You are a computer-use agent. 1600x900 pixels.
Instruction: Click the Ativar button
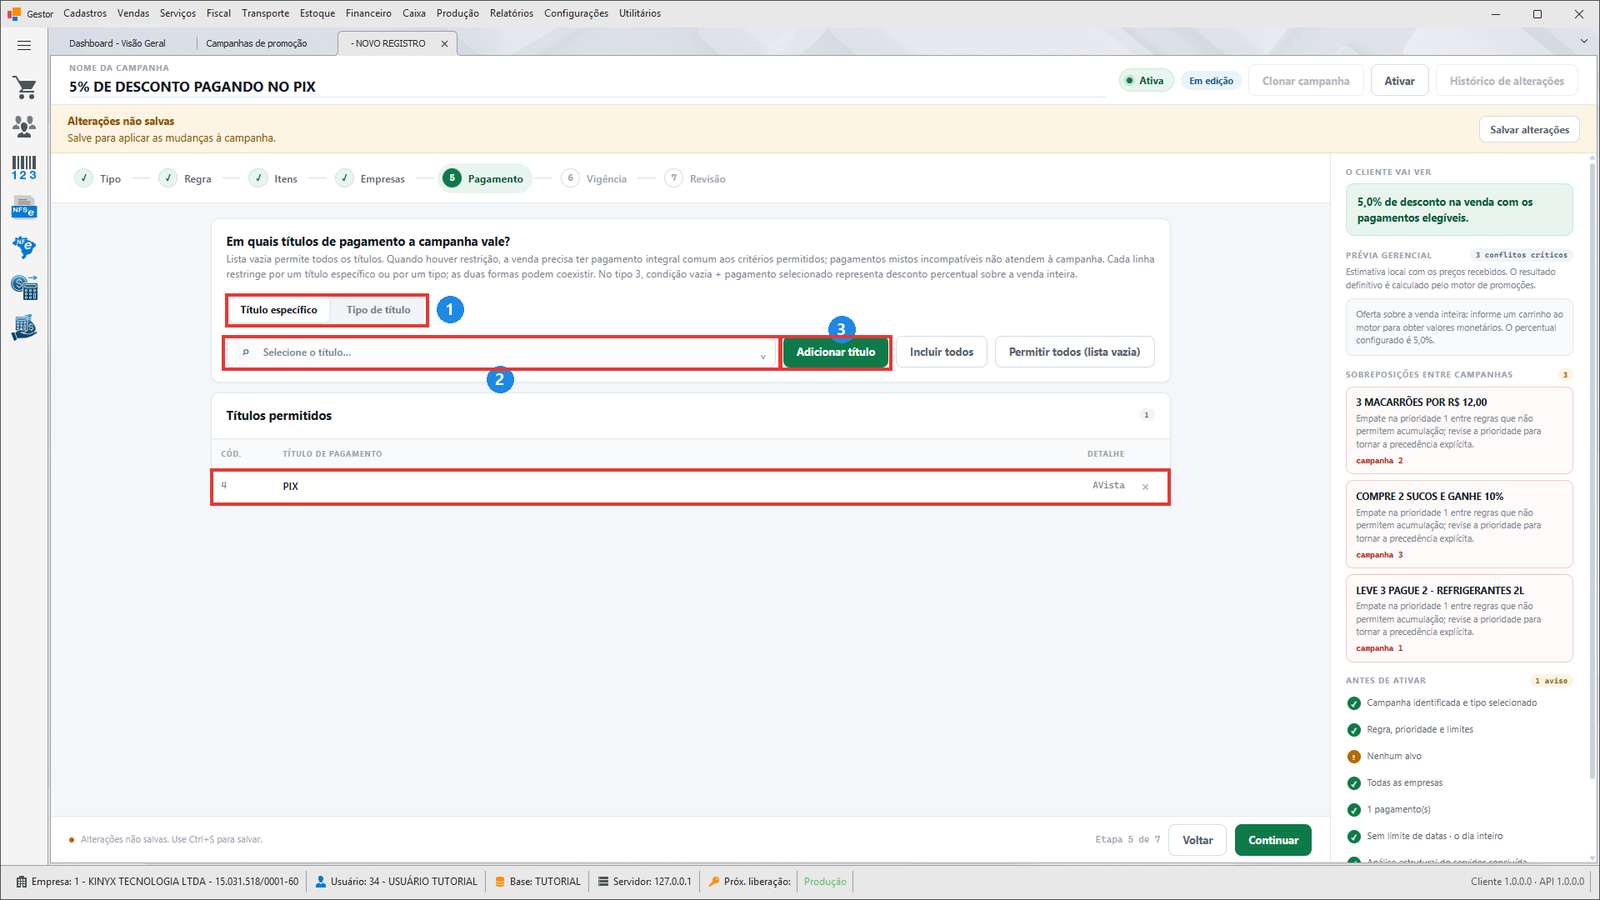click(x=1399, y=81)
